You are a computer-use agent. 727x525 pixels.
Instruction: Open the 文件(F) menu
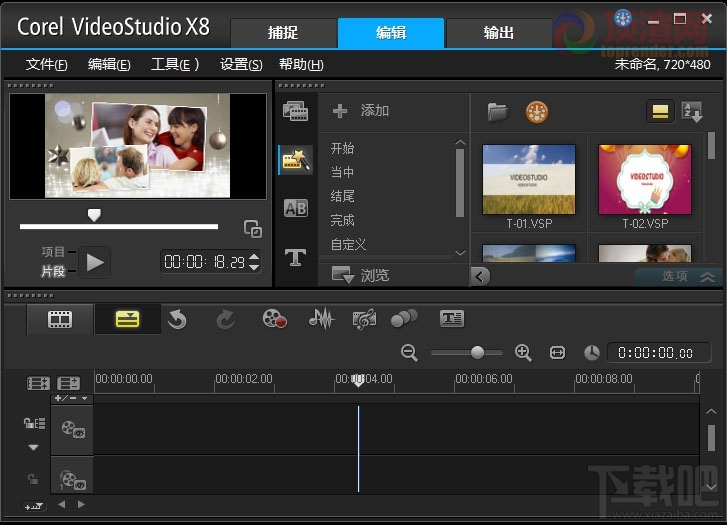46,65
